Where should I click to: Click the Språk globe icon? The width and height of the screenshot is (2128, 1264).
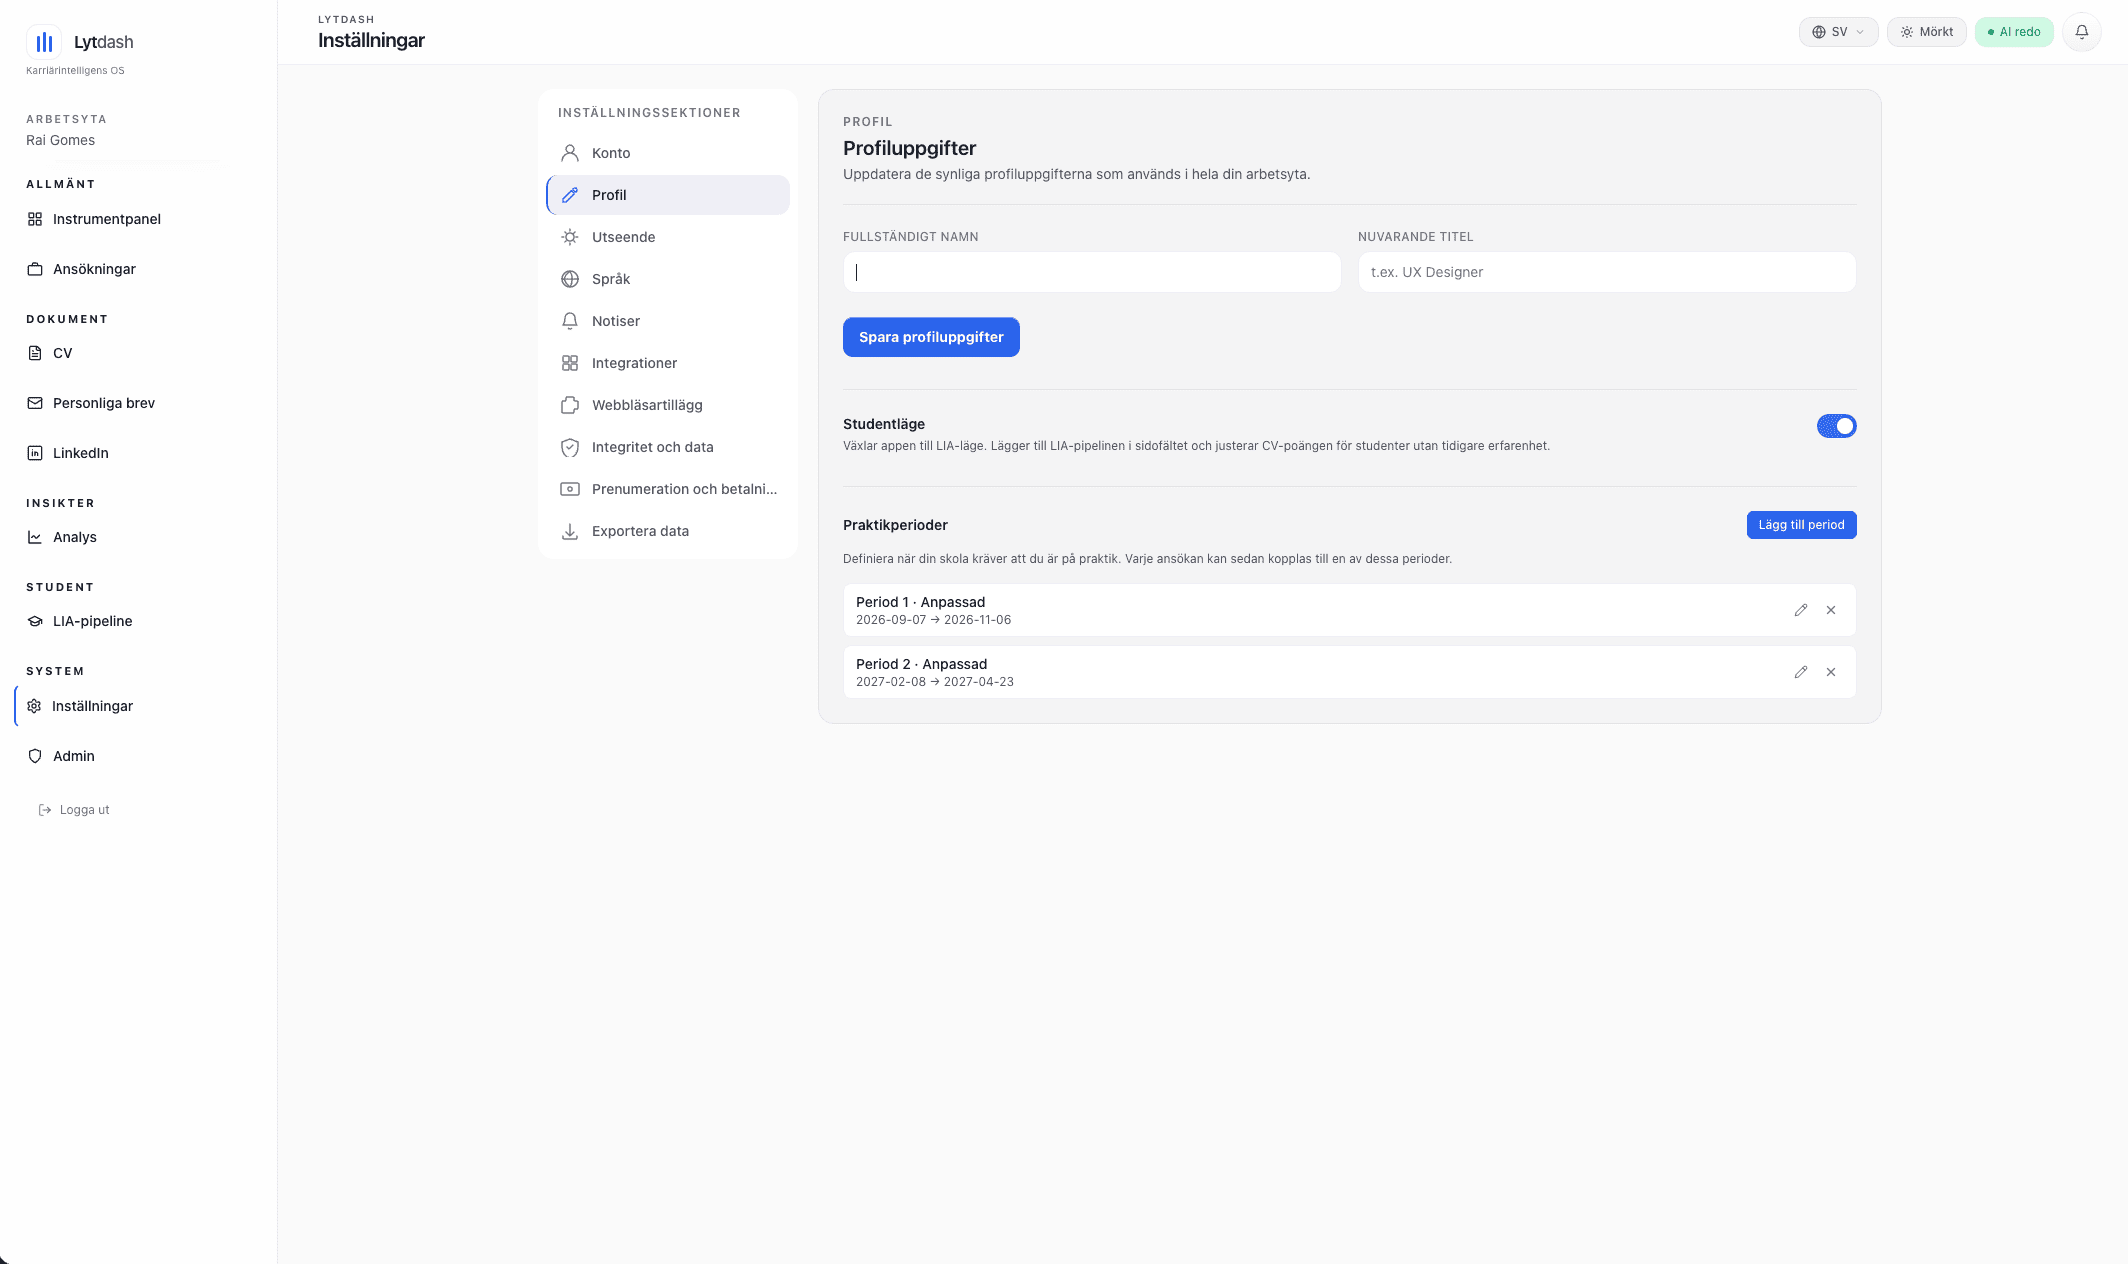[570, 279]
